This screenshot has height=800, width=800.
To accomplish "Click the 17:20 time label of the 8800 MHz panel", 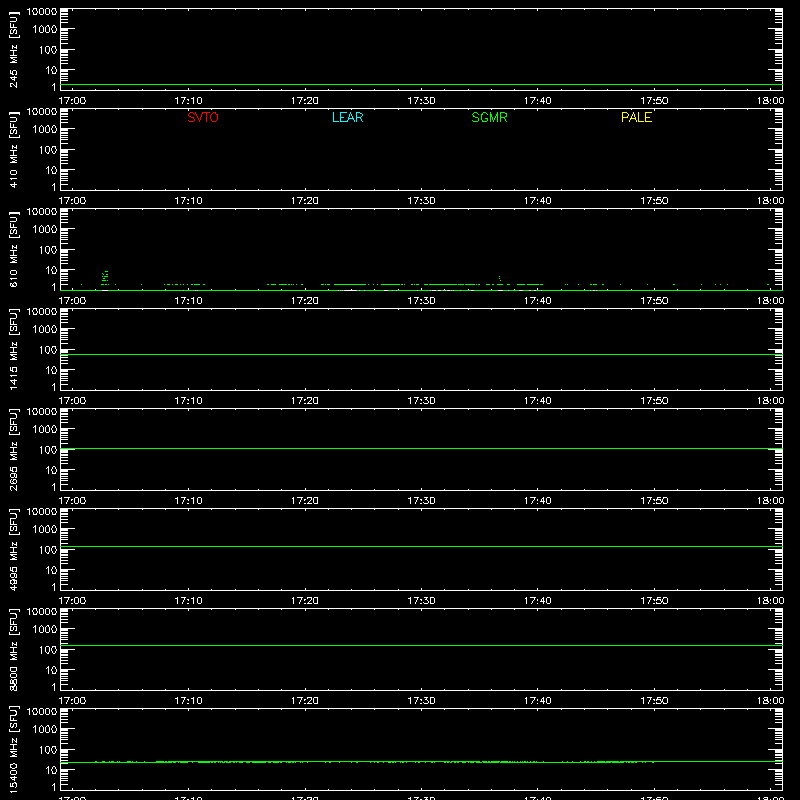I will (305, 701).
